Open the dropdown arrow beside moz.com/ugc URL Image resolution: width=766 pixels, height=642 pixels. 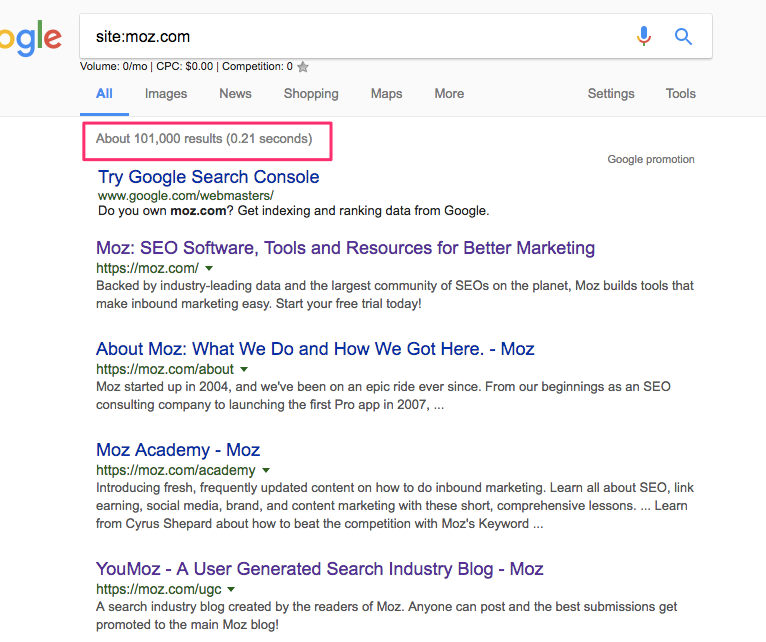231,590
